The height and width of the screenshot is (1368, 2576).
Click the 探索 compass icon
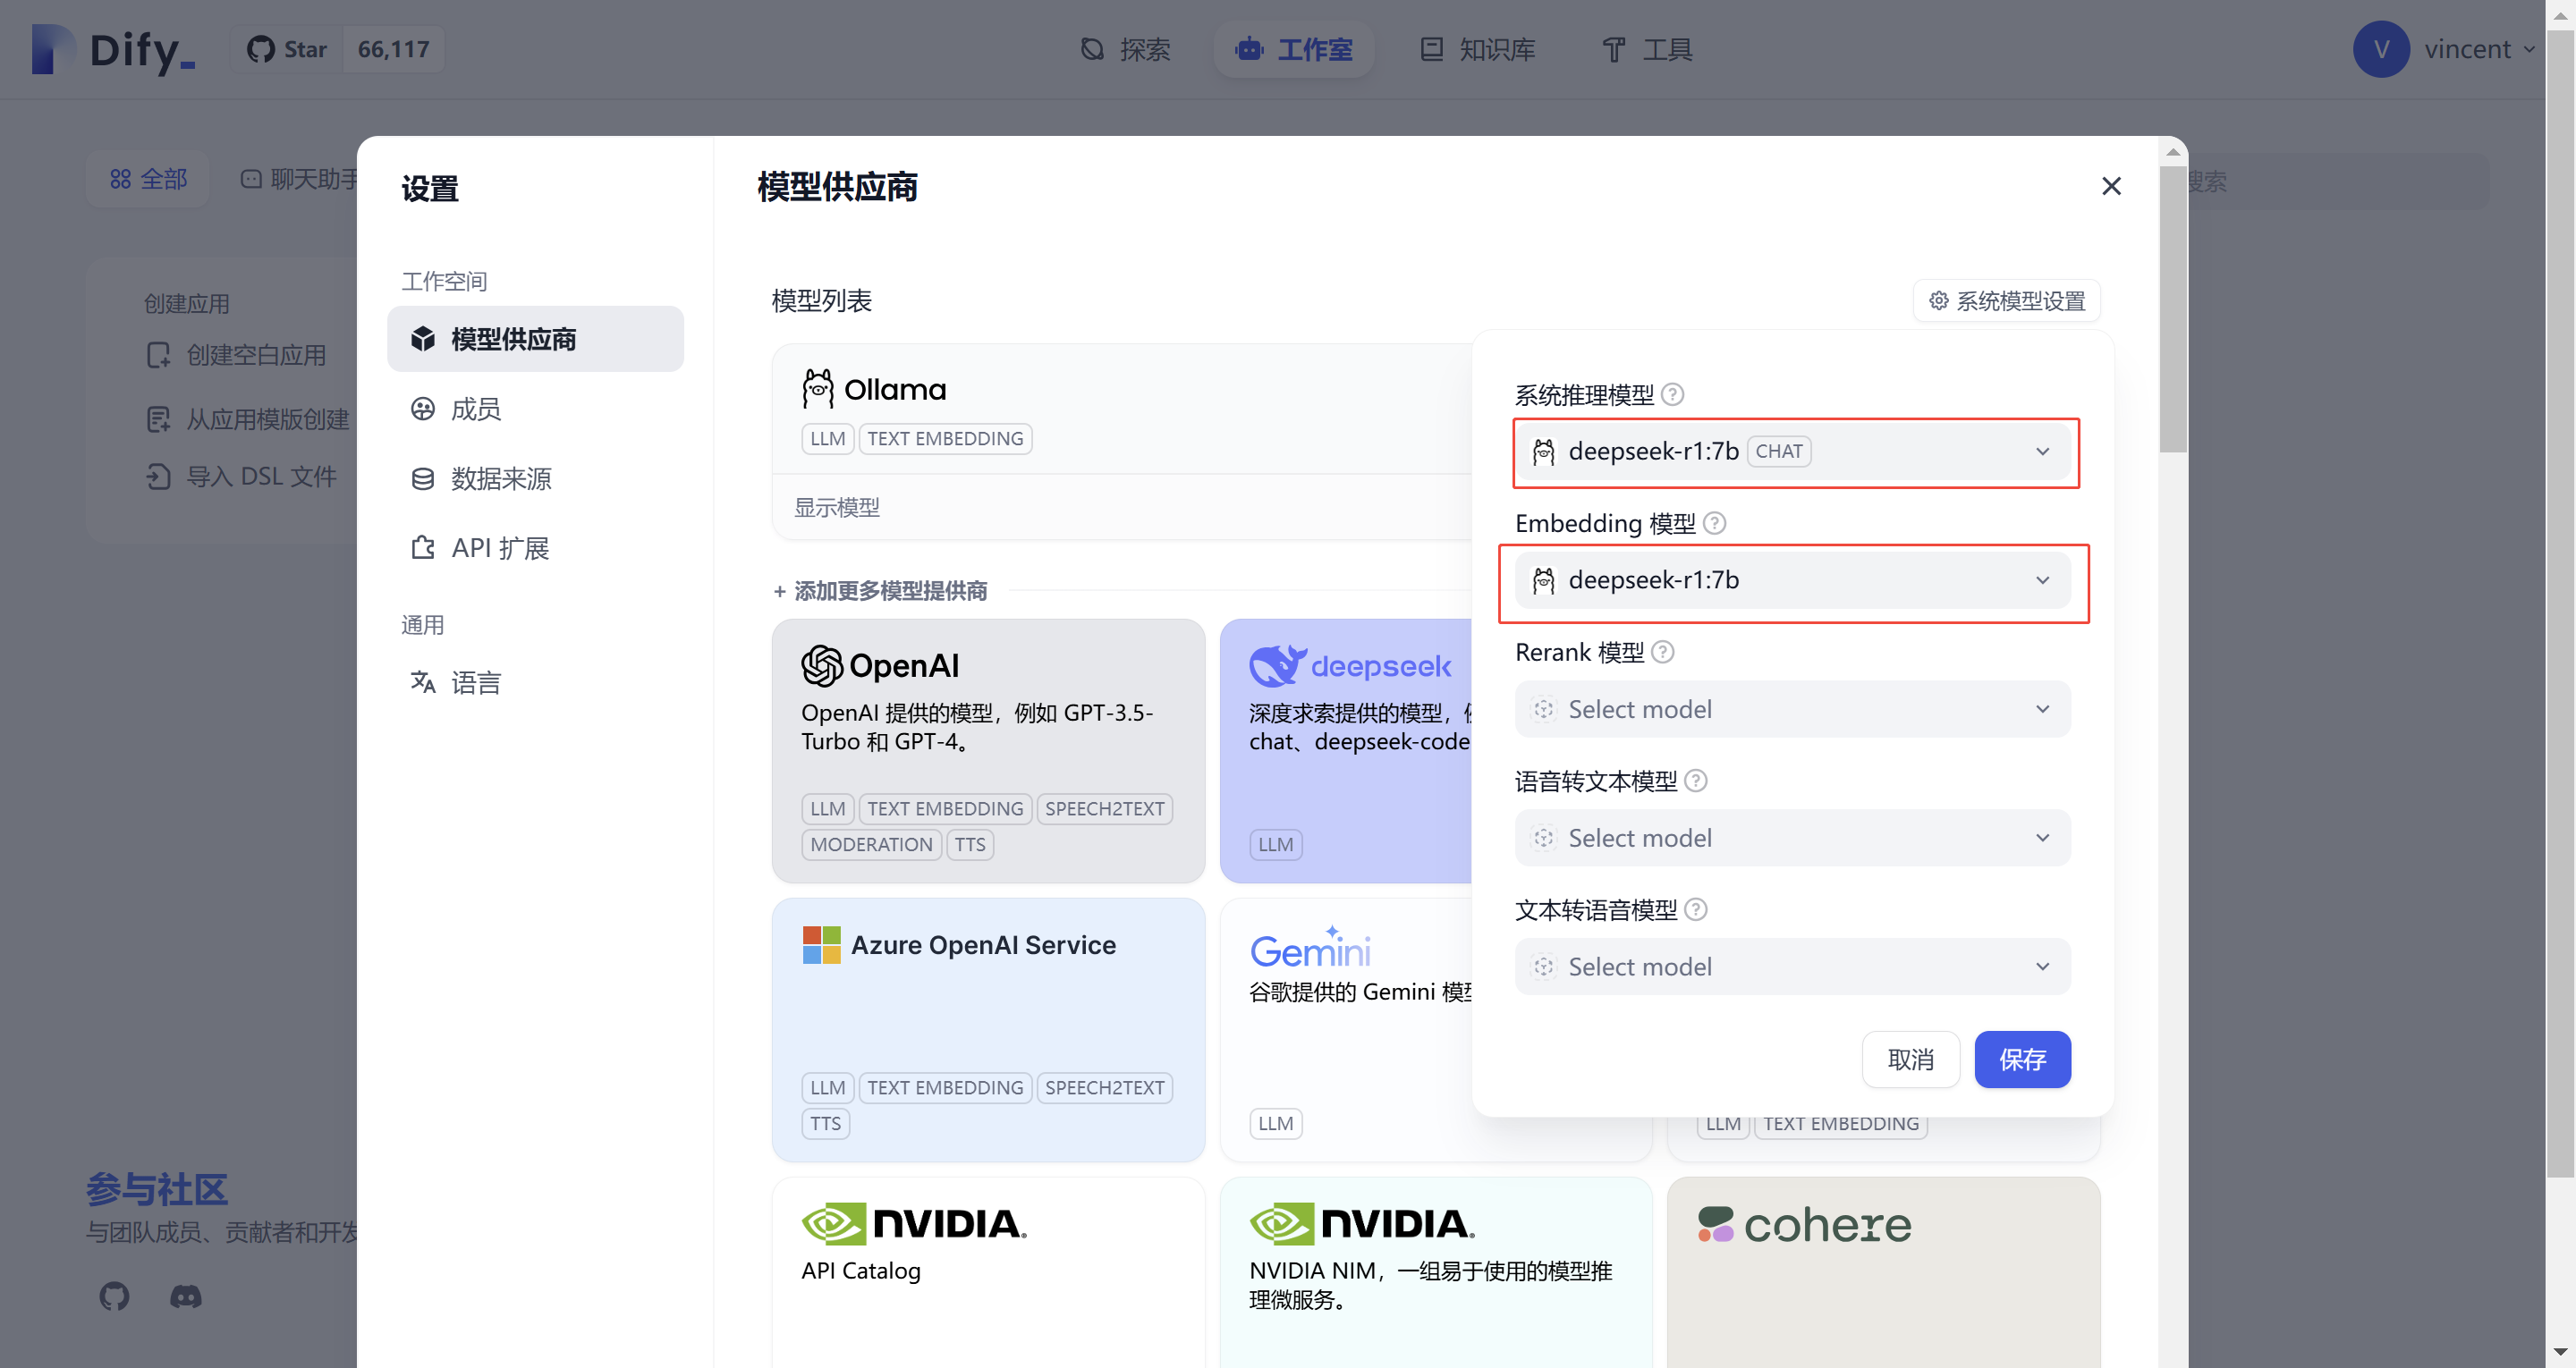click(x=1092, y=49)
